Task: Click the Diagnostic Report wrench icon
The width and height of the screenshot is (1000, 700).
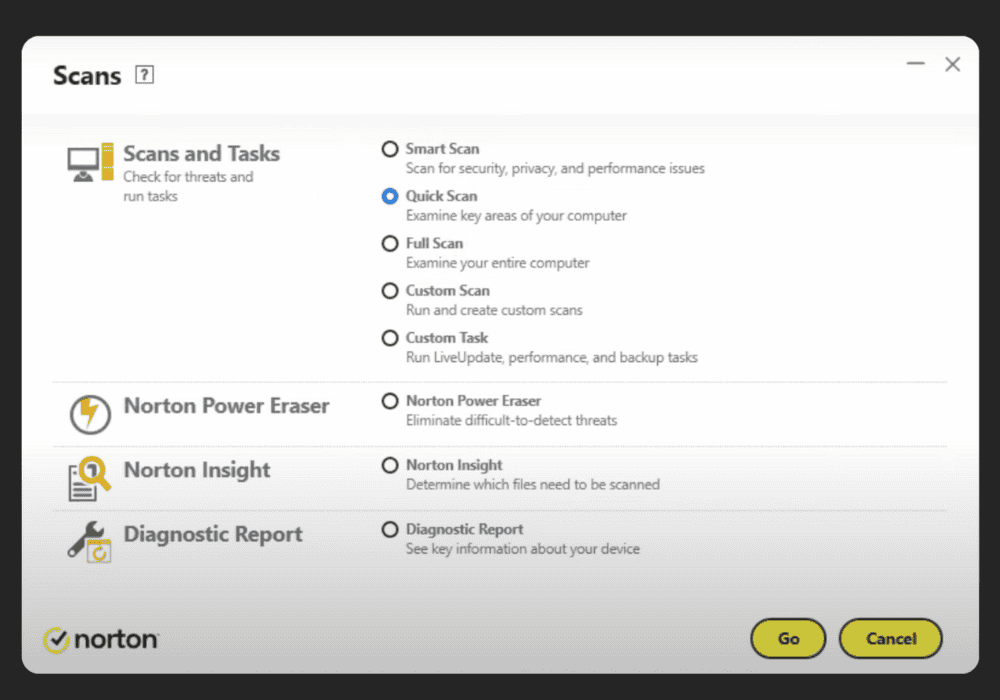Action: pyautogui.click(x=90, y=541)
